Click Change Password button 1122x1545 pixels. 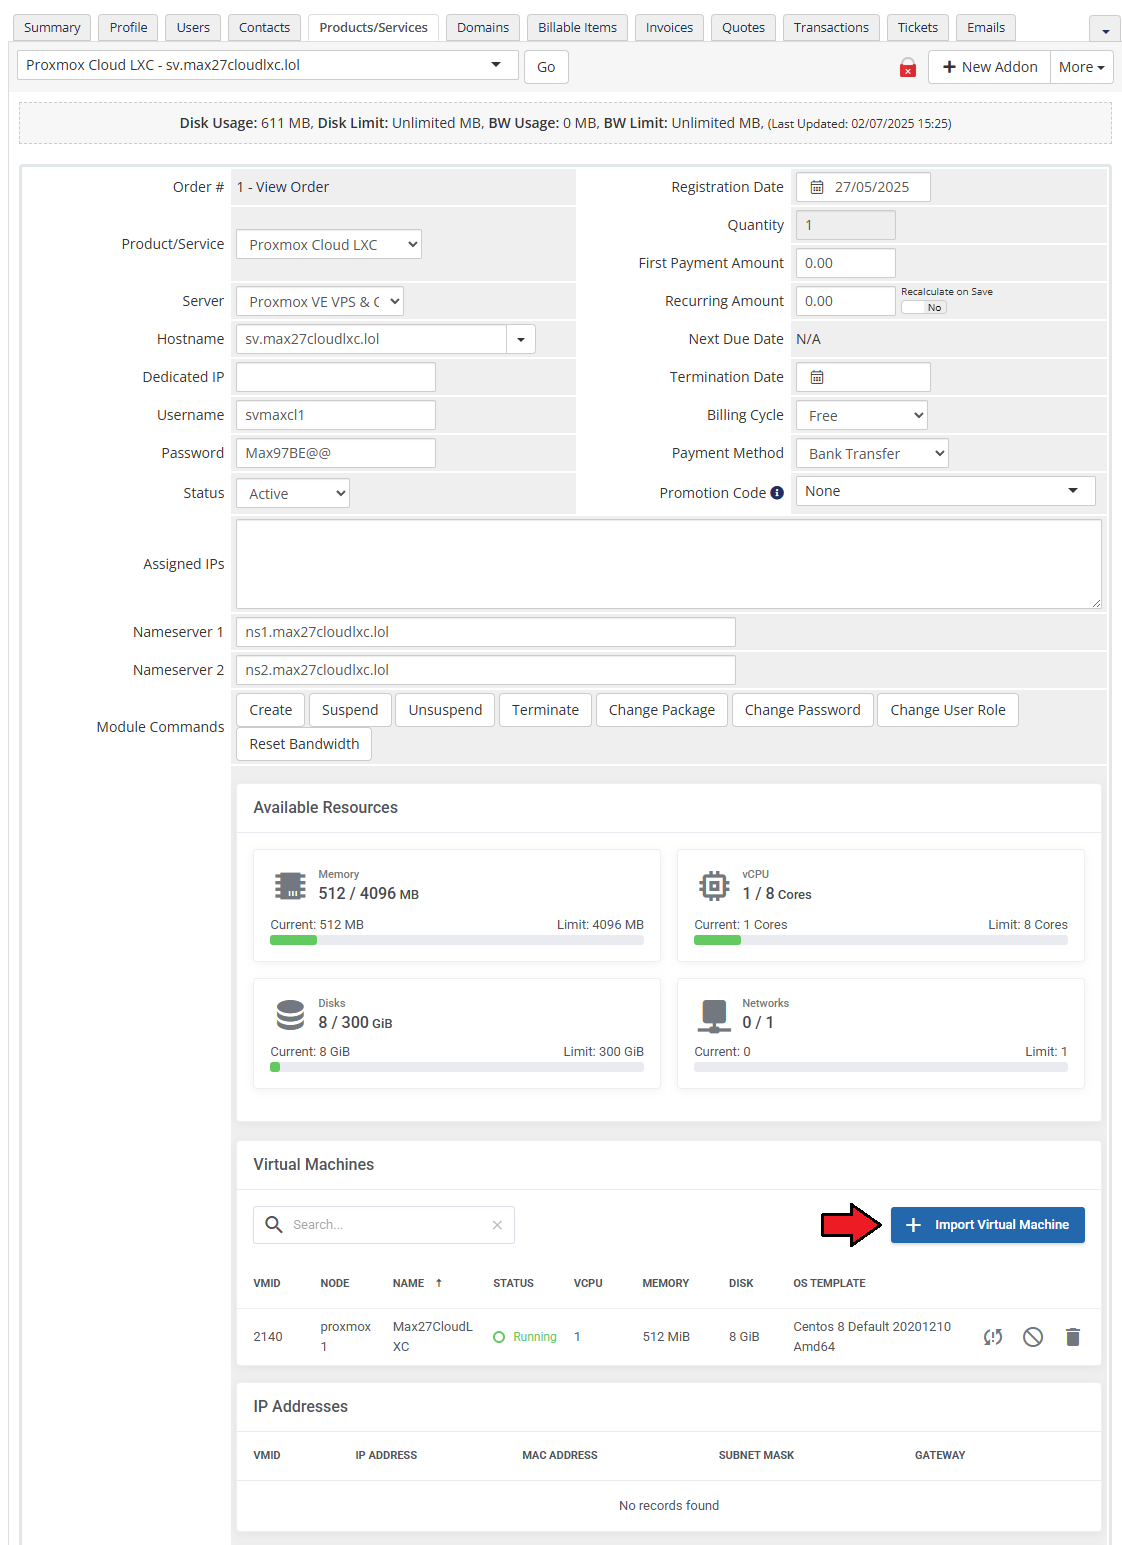click(803, 710)
